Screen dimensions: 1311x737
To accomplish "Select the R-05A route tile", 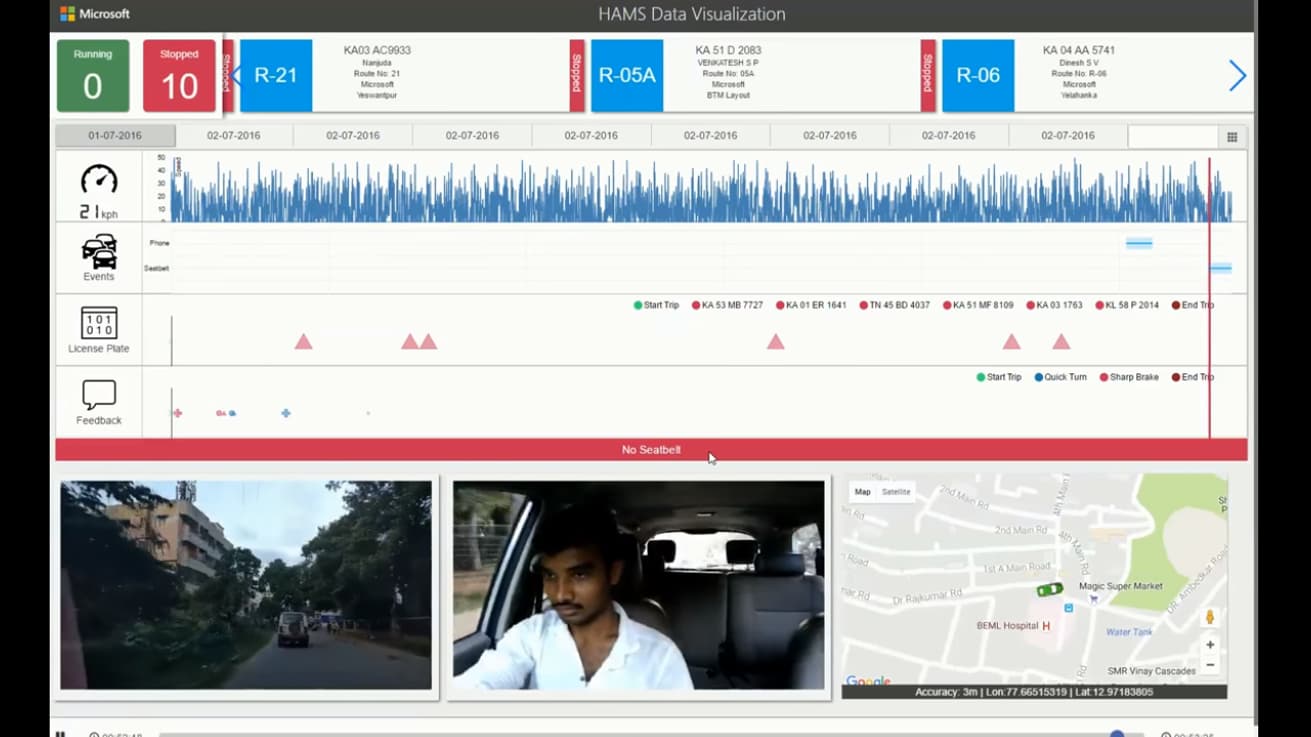I will 627,76.
